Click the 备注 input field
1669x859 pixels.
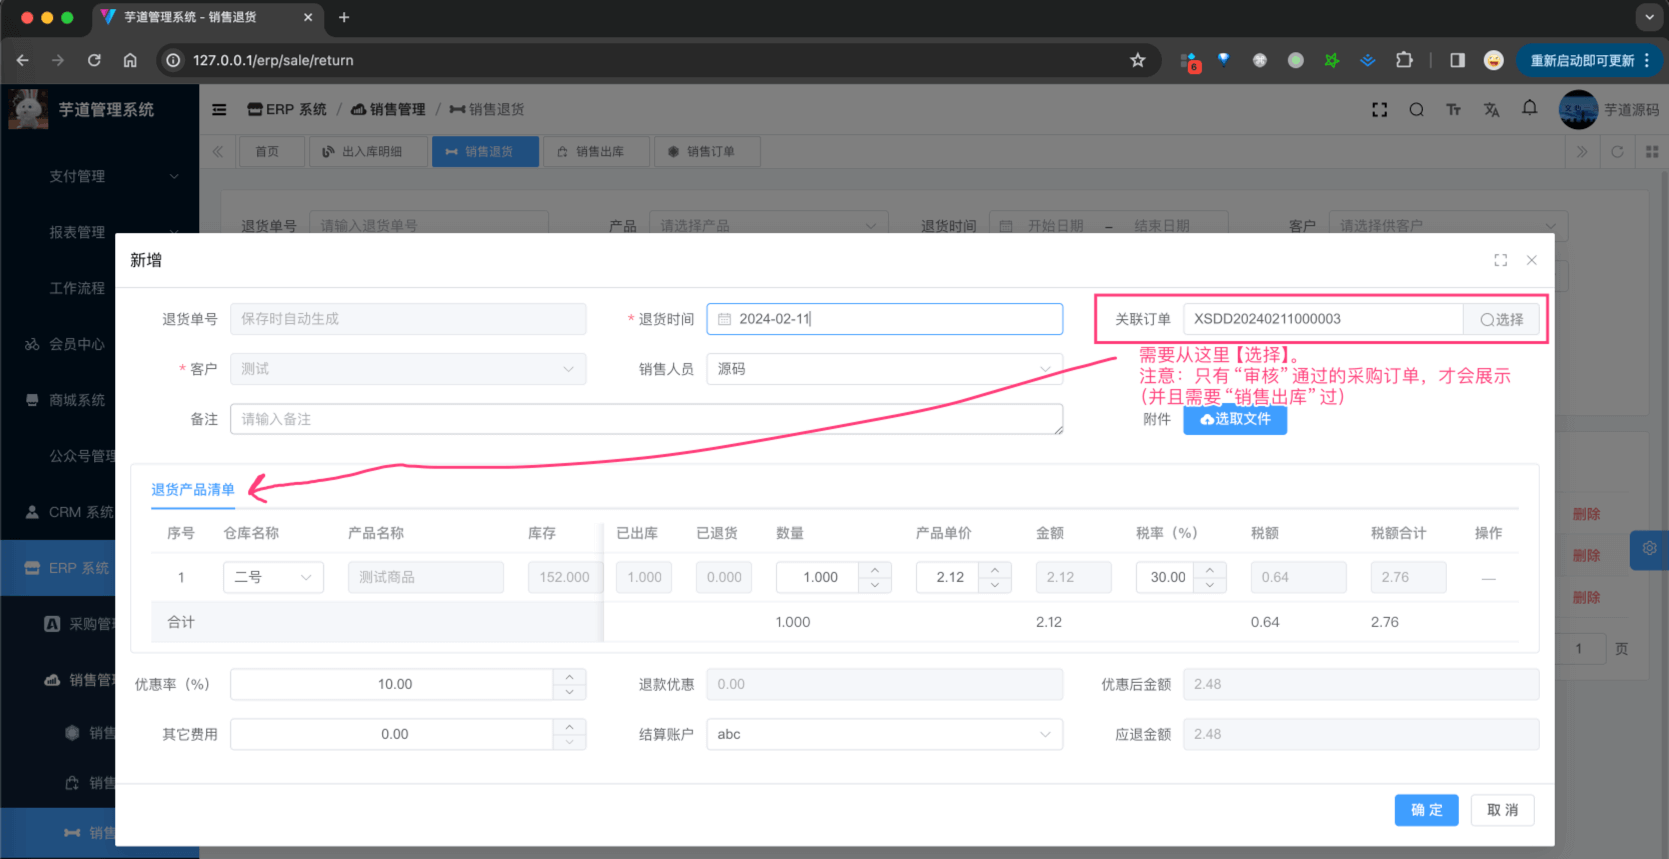(x=645, y=419)
